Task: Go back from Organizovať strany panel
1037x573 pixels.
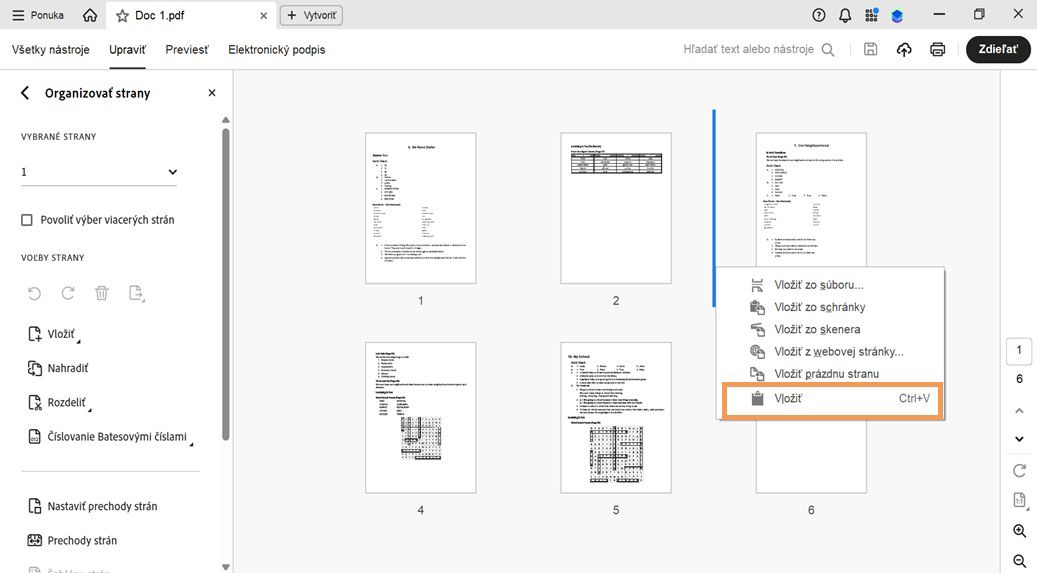Action: pyautogui.click(x=25, y=93)
